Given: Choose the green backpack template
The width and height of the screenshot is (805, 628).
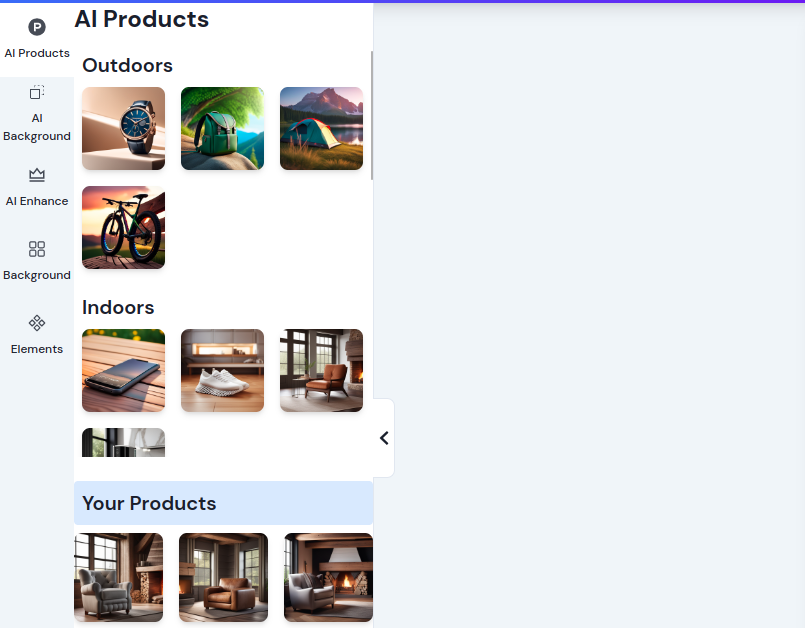Looking at the screenshot, I should pos(222,128).
